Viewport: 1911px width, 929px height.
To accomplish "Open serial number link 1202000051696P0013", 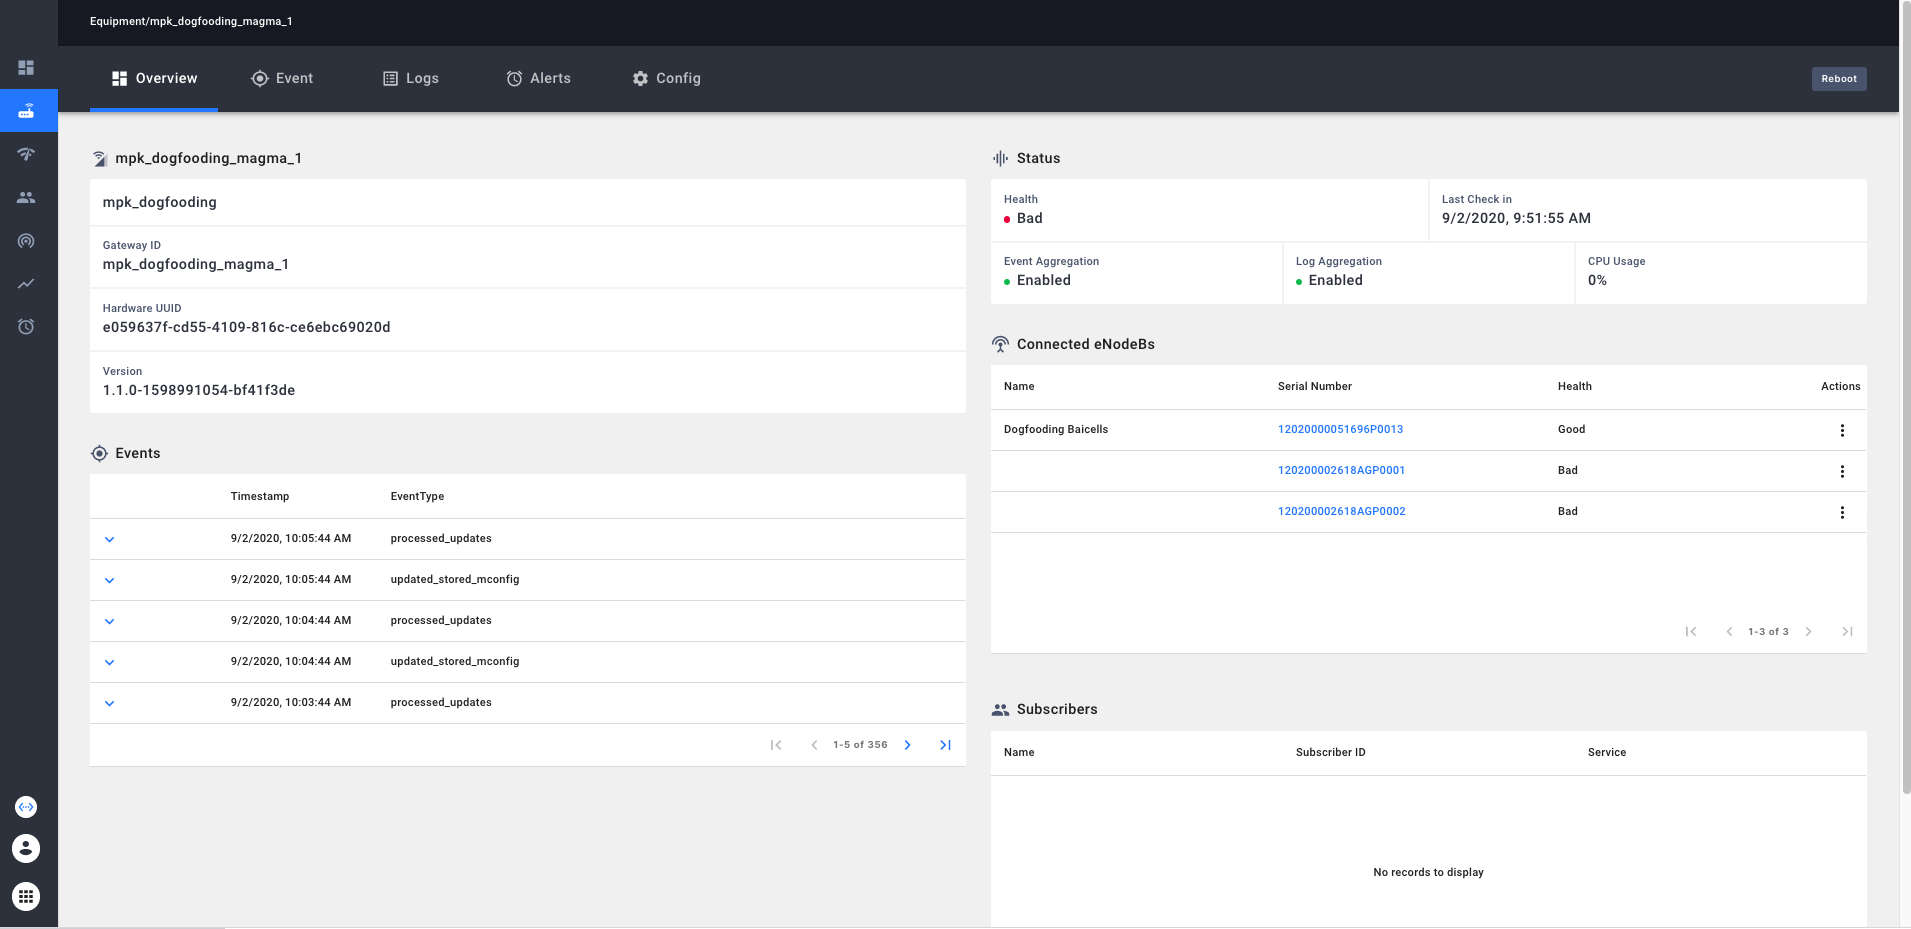I will pyautogui.click(x=1340, y=430).
